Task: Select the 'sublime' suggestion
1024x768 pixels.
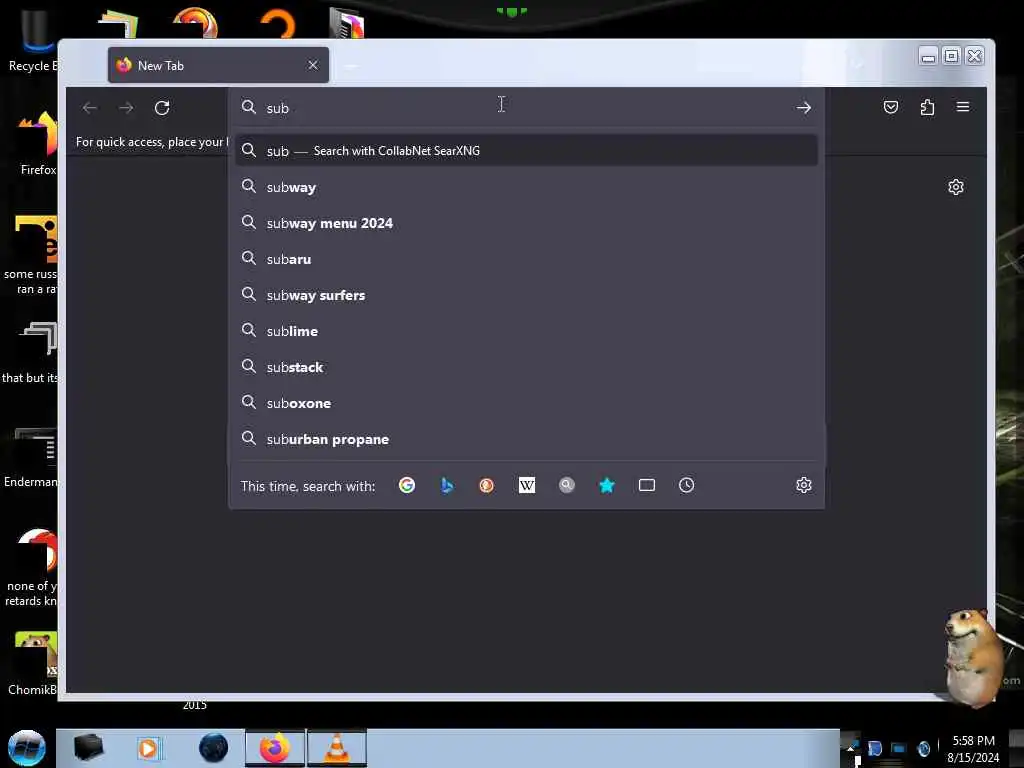Action: tap(526, 331)
